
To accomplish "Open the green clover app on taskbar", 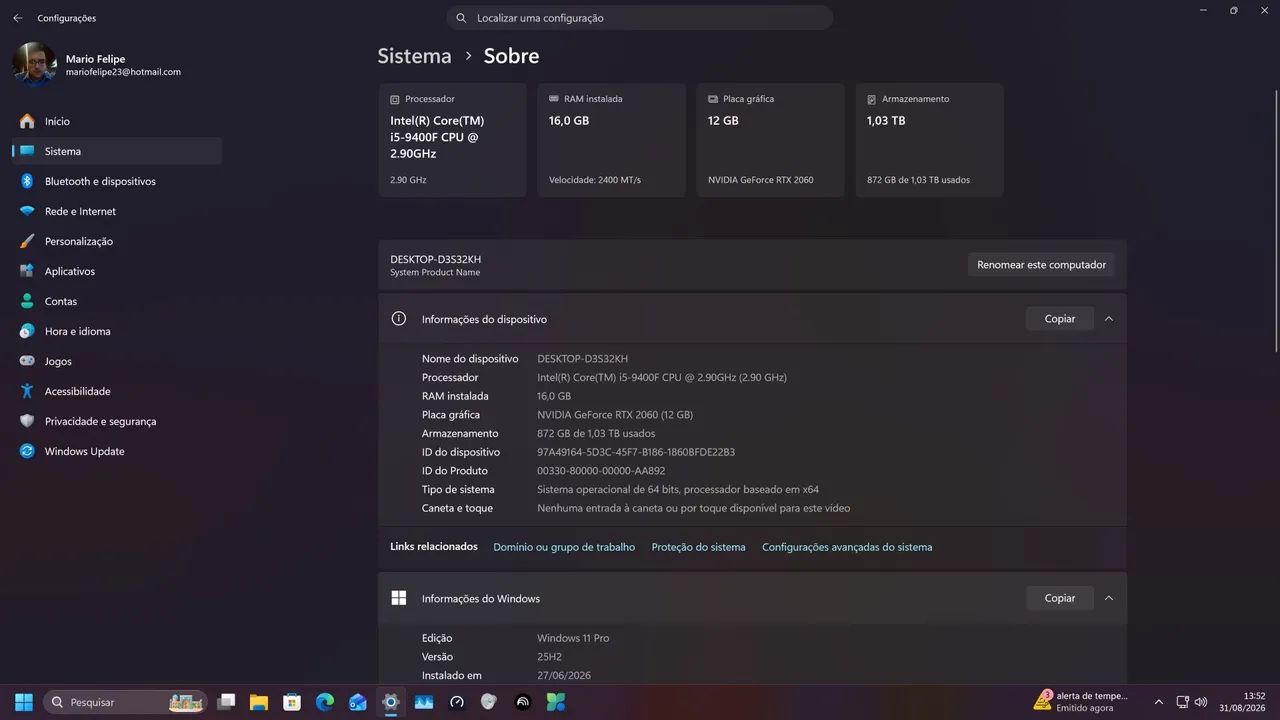I will coord(555,702).
